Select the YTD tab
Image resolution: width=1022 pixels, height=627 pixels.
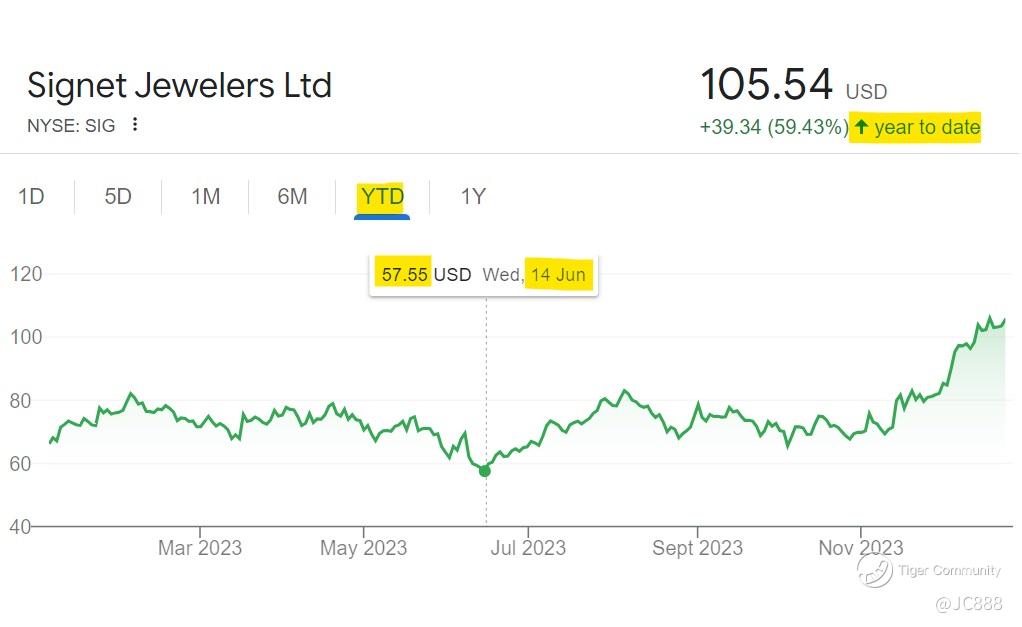click(x=382, y=196)
